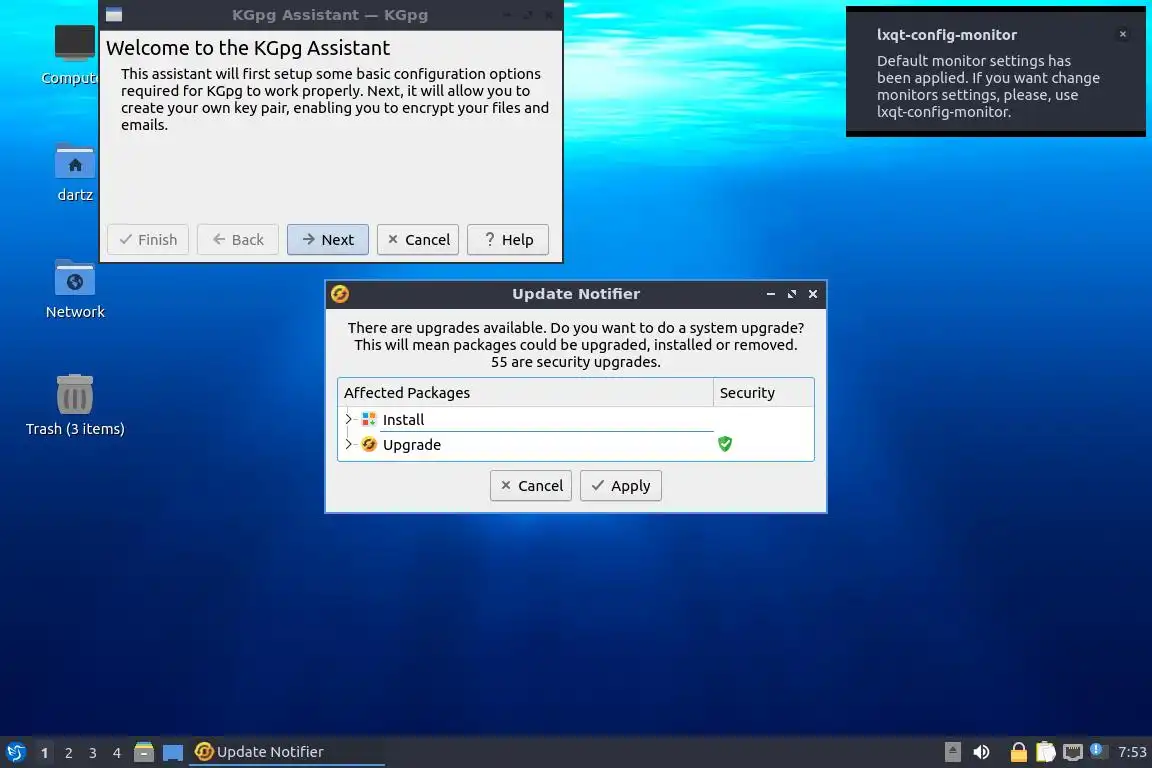Click the lock icon in system tray
This screenshot has width=1152, height=768.
pyautogui.click(x=1018, y=752)
